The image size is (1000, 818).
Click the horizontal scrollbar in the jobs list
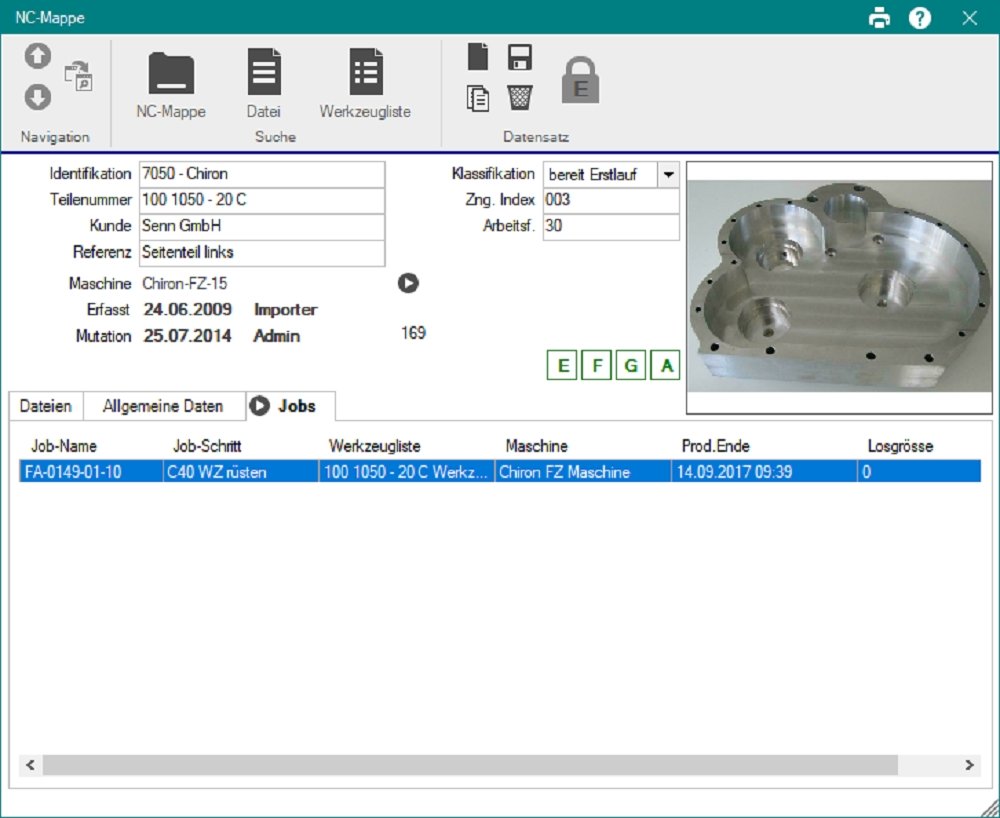tap(470, 765)
